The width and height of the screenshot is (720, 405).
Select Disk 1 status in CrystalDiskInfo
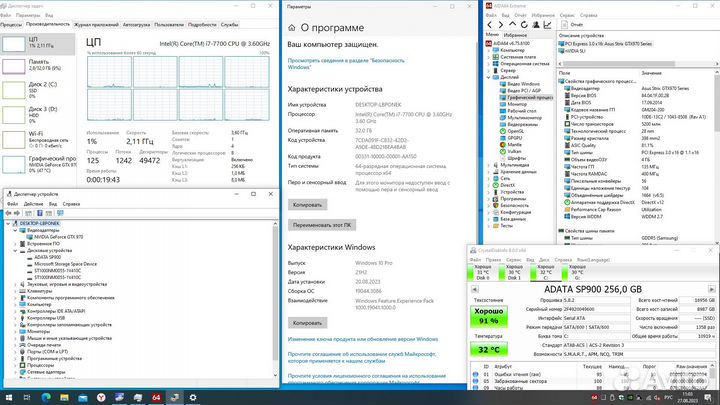tap(511, 272)
